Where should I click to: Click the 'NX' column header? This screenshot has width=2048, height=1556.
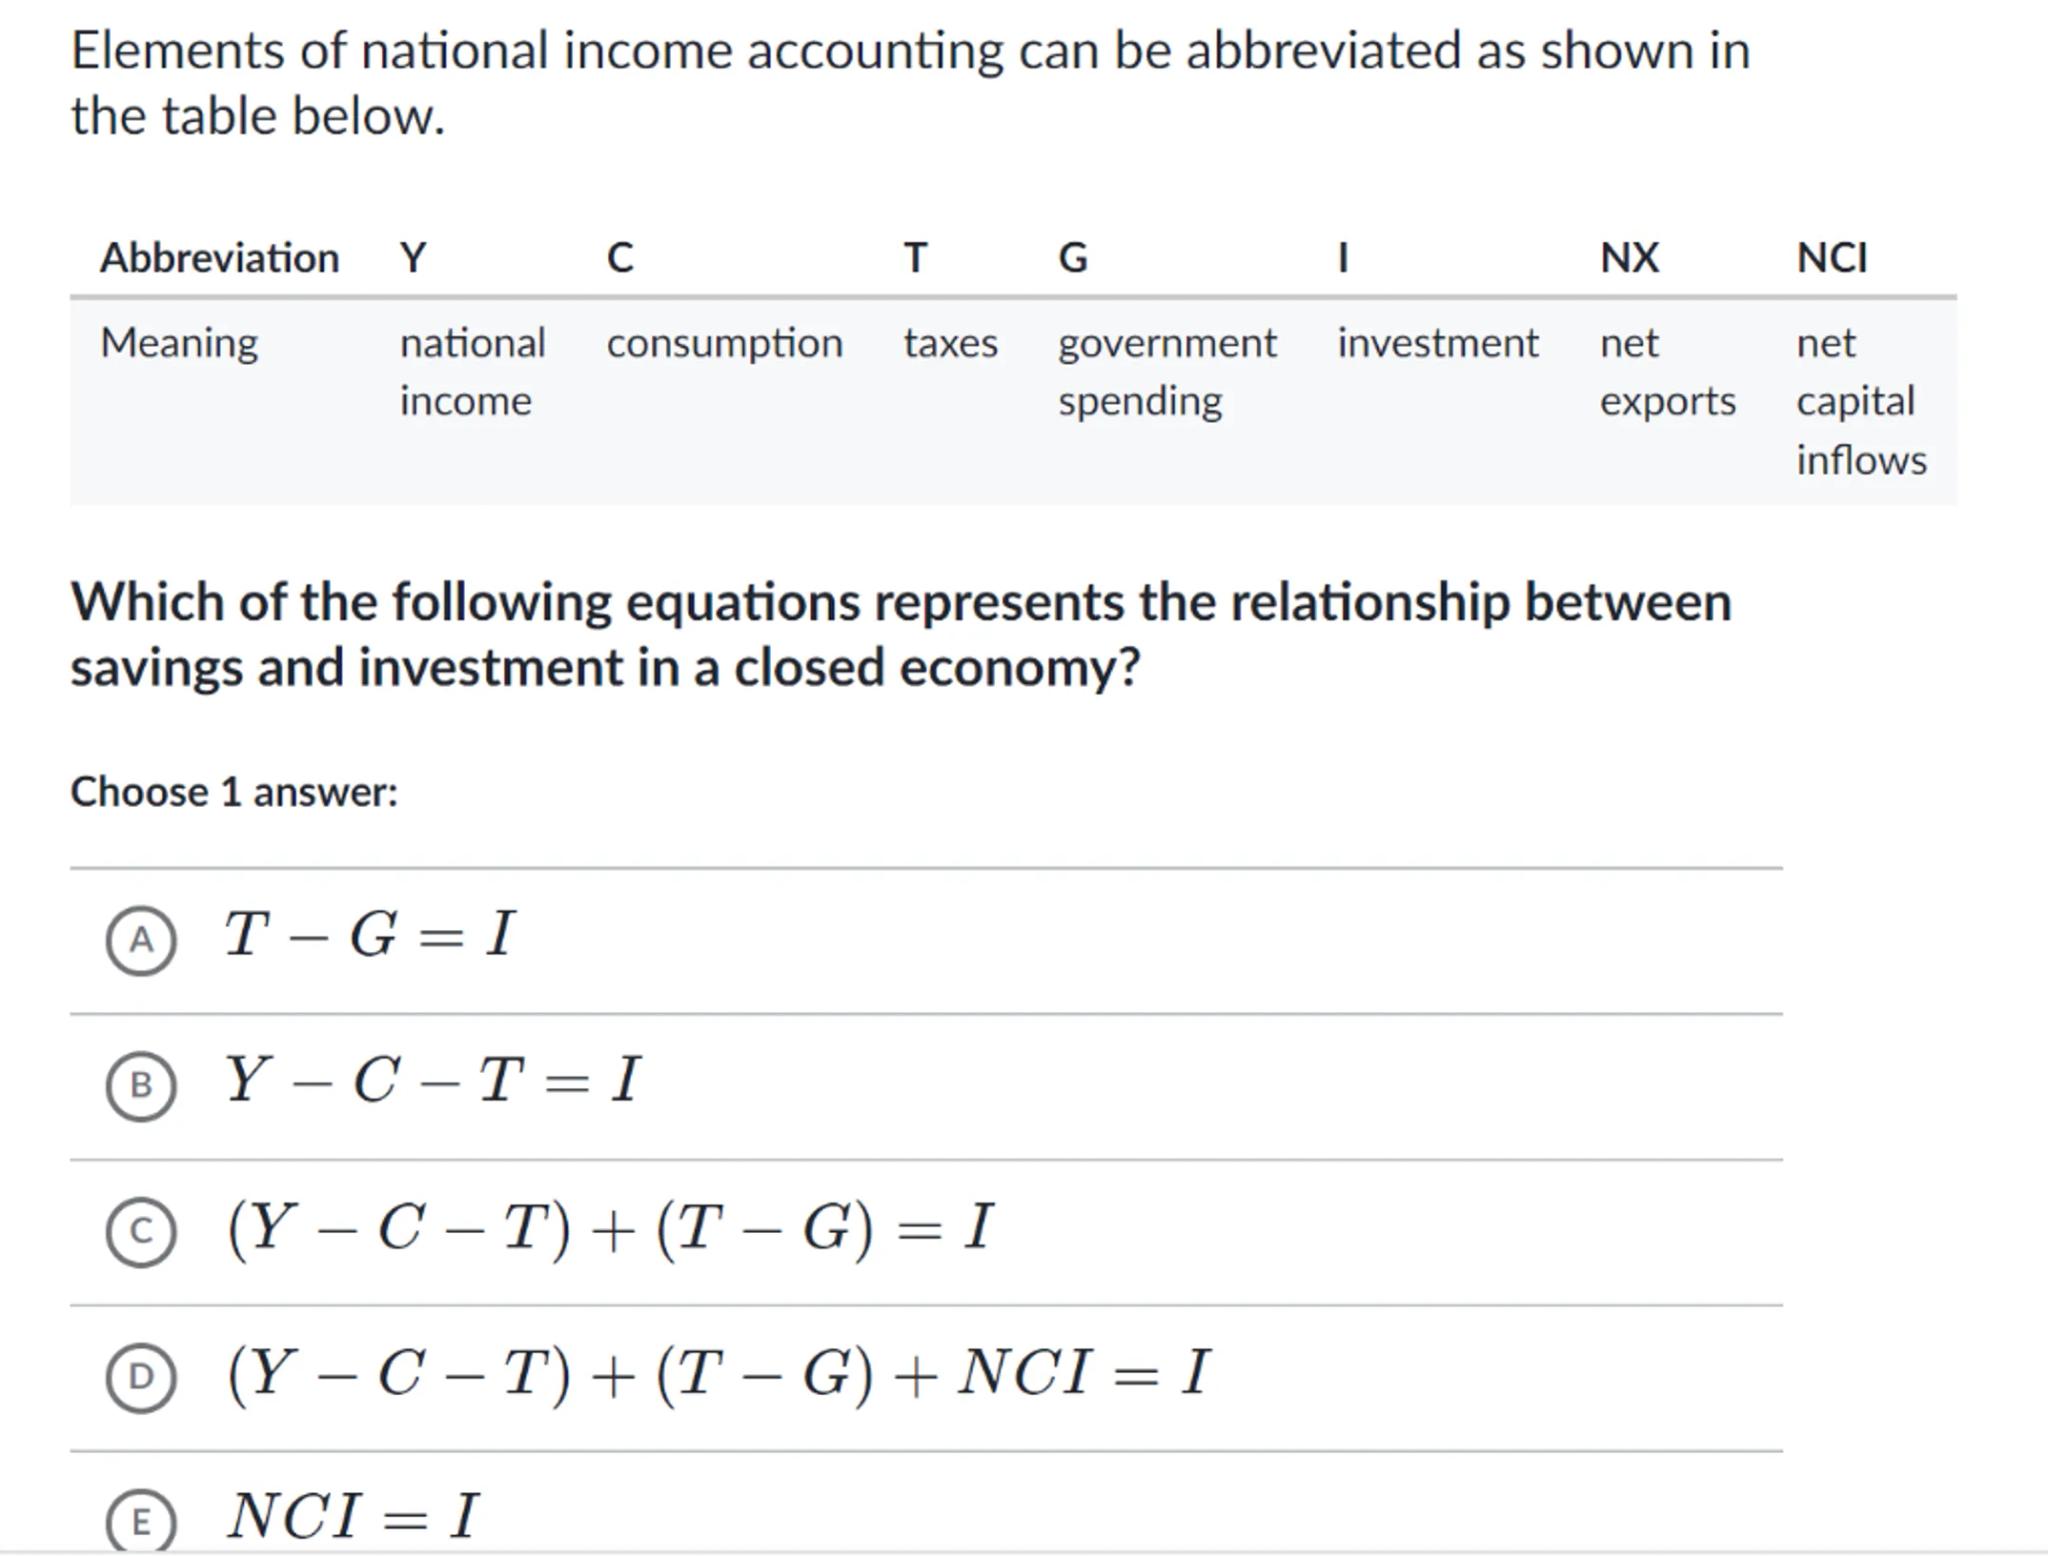[1629, 258]
